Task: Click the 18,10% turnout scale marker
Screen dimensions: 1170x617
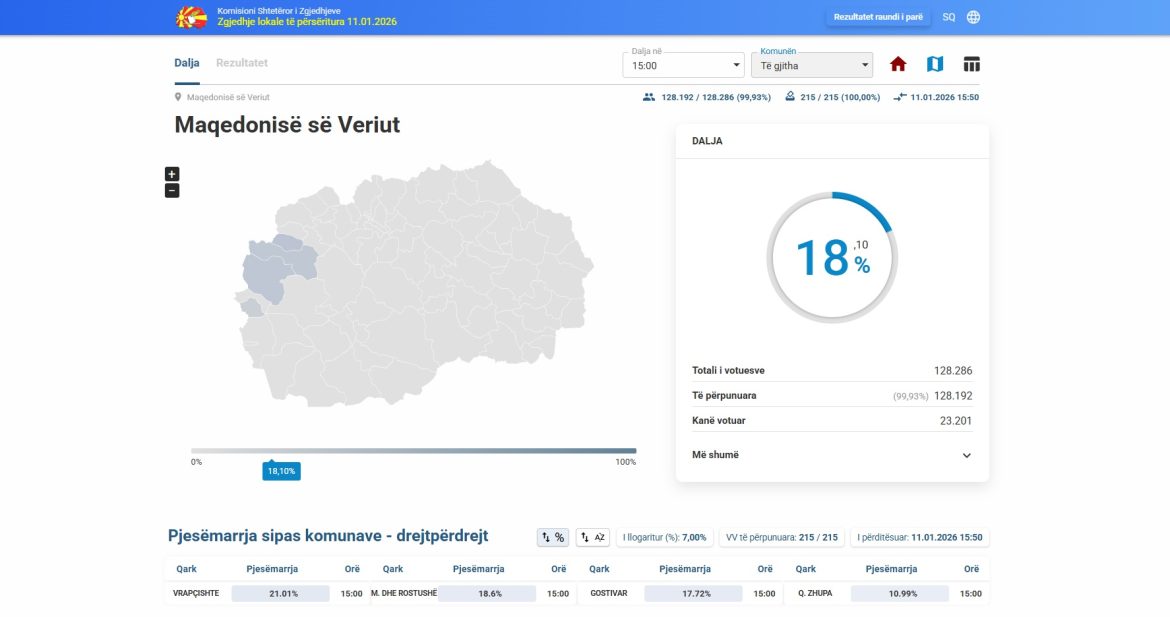Action: coord(281,471)
